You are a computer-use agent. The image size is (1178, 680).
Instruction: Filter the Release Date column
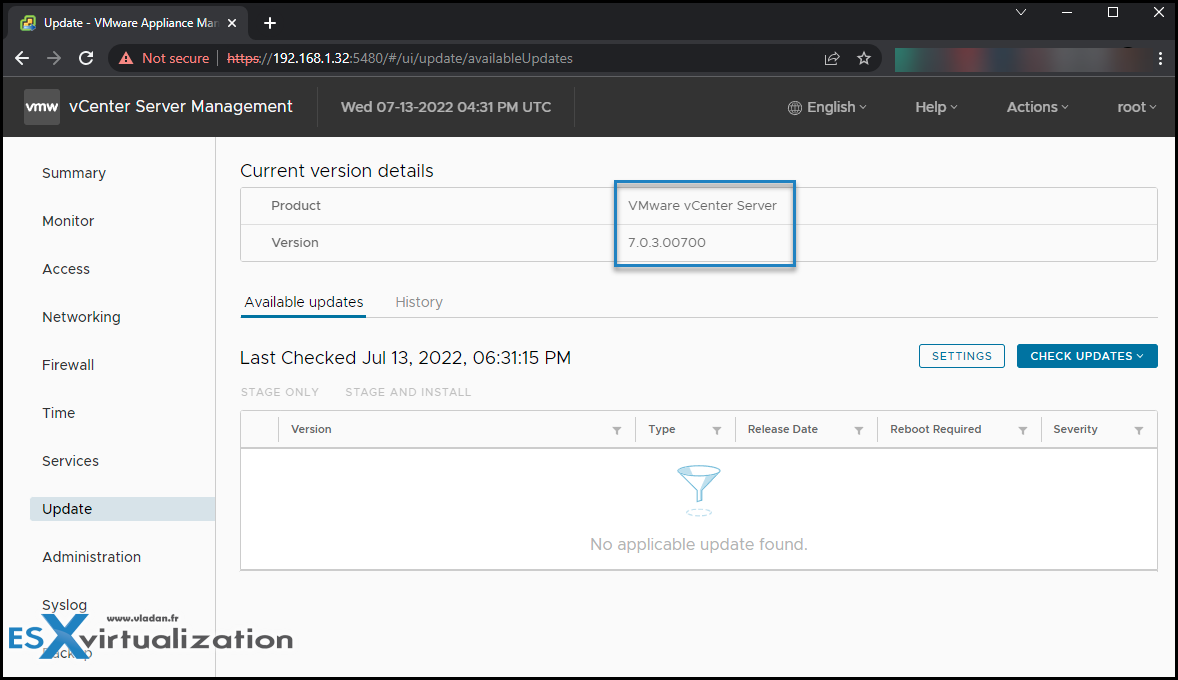point(859,430)
